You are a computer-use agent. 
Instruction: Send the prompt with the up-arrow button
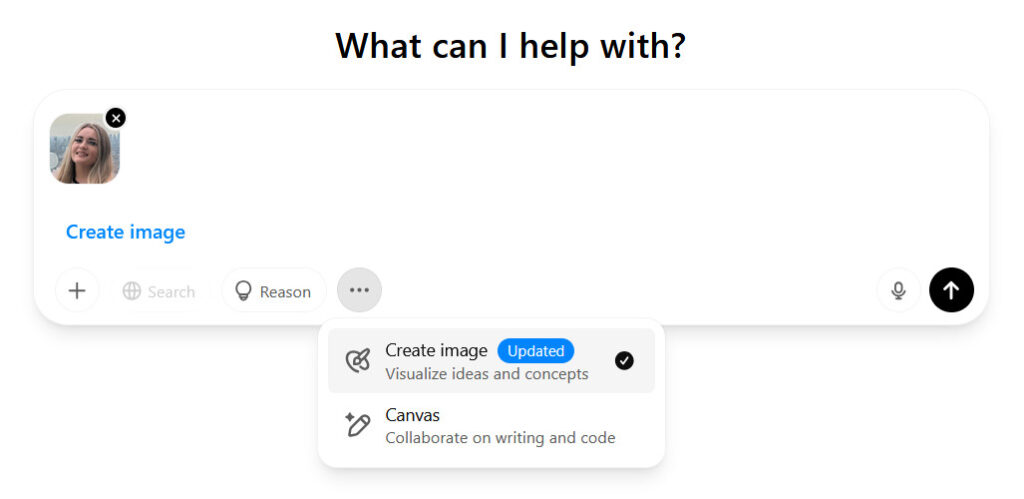[952, 290]
